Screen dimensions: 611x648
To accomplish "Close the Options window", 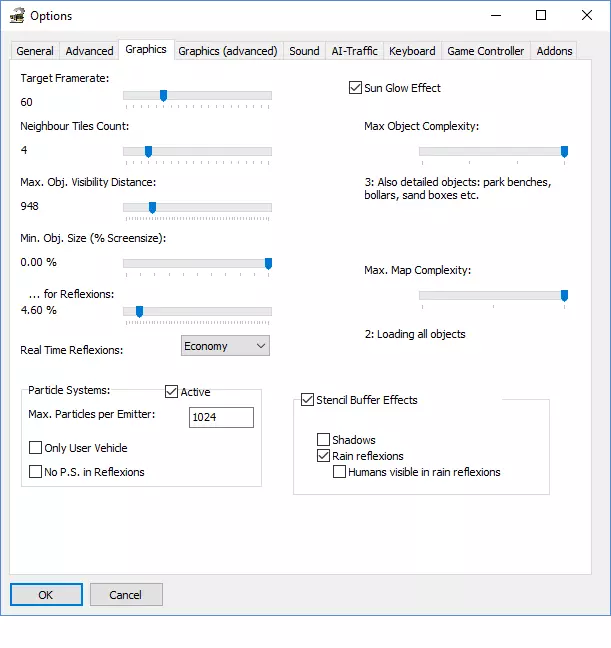I will click(x=587, y=16).
